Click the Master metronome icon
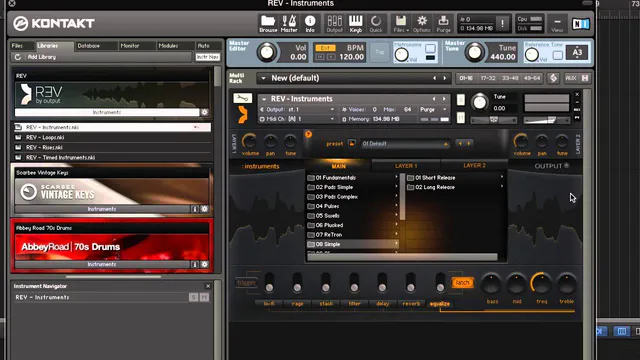This screenshot has width=640, height=360. [289, 24]
